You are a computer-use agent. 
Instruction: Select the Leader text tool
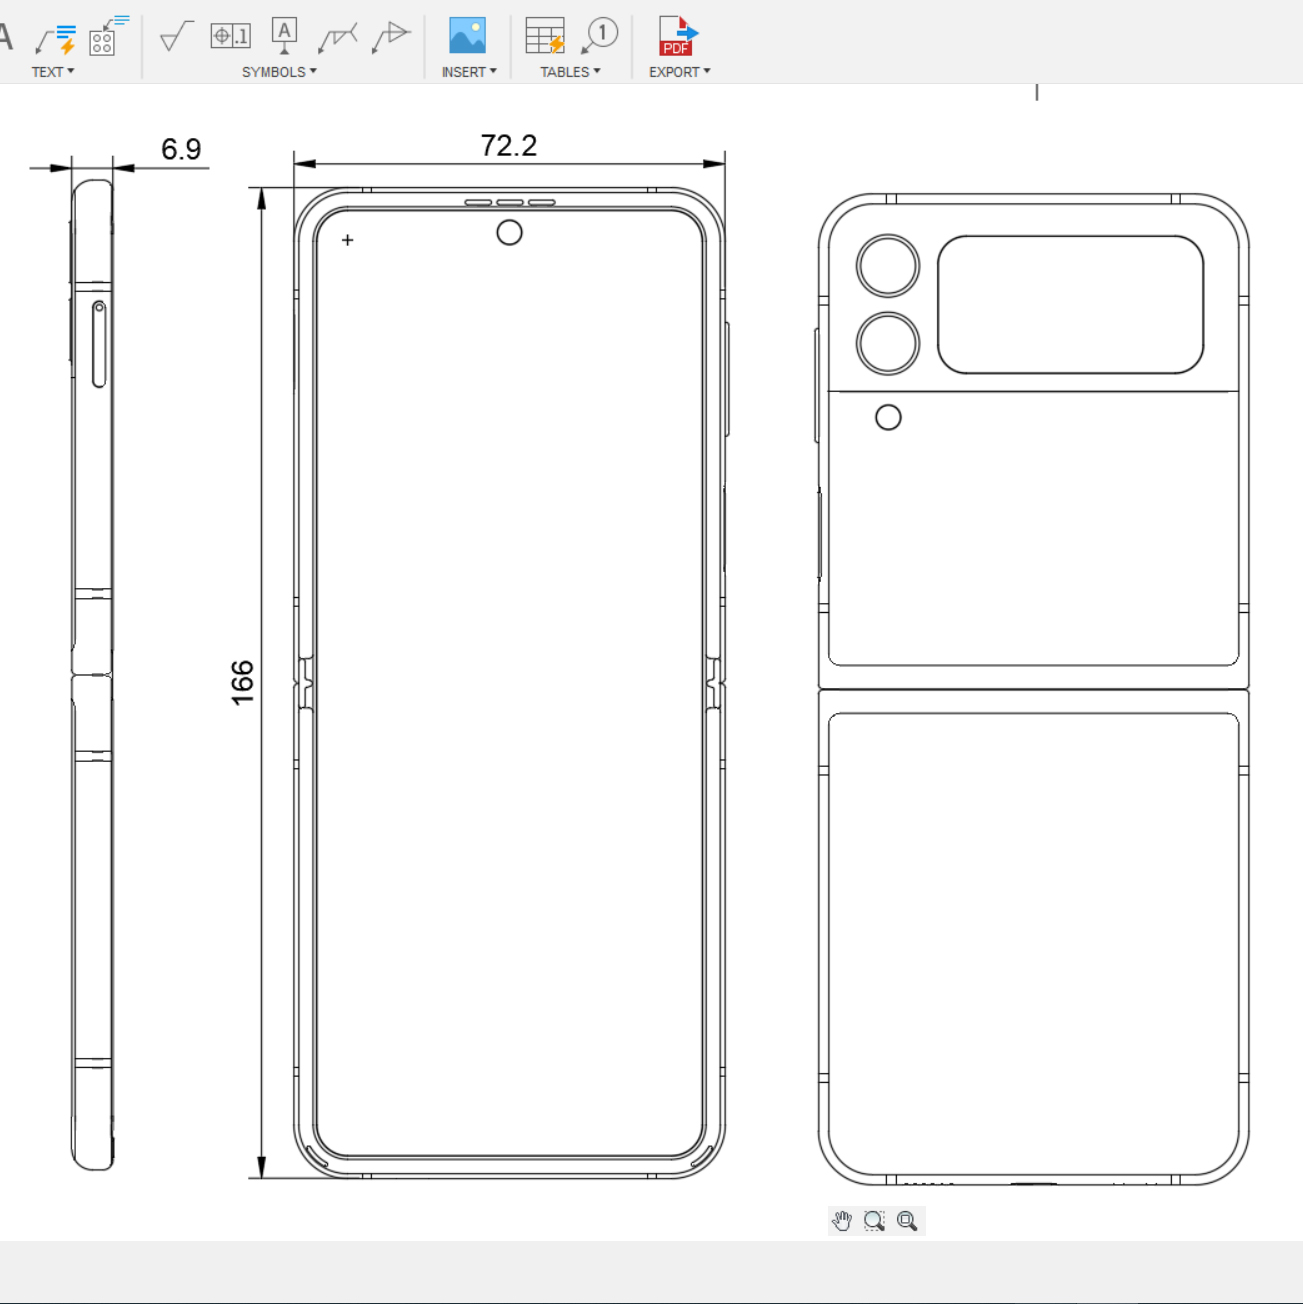click(56, 39)
